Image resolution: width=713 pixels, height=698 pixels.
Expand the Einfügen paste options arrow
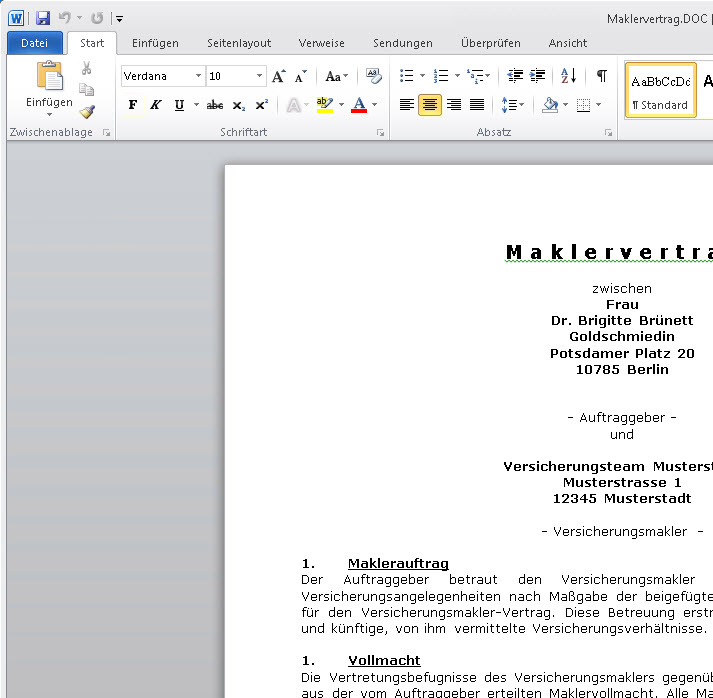pyautogui.click(x=49, y=115)
